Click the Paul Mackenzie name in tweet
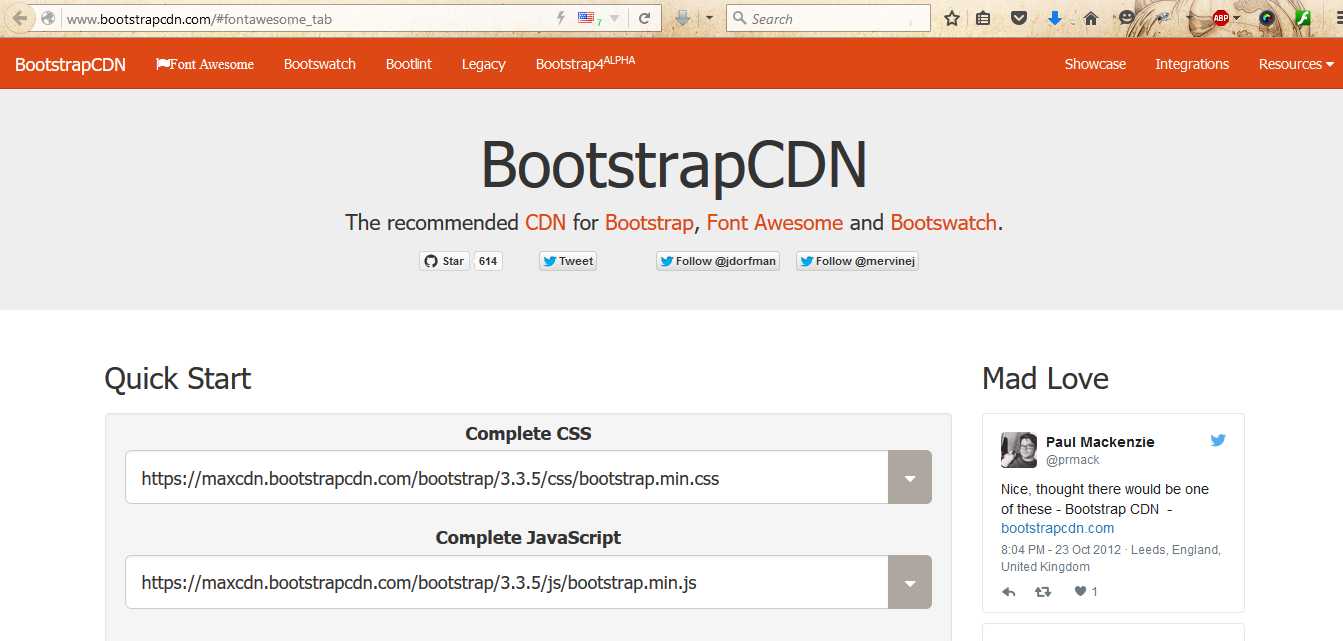 (x=1100, y=442)
